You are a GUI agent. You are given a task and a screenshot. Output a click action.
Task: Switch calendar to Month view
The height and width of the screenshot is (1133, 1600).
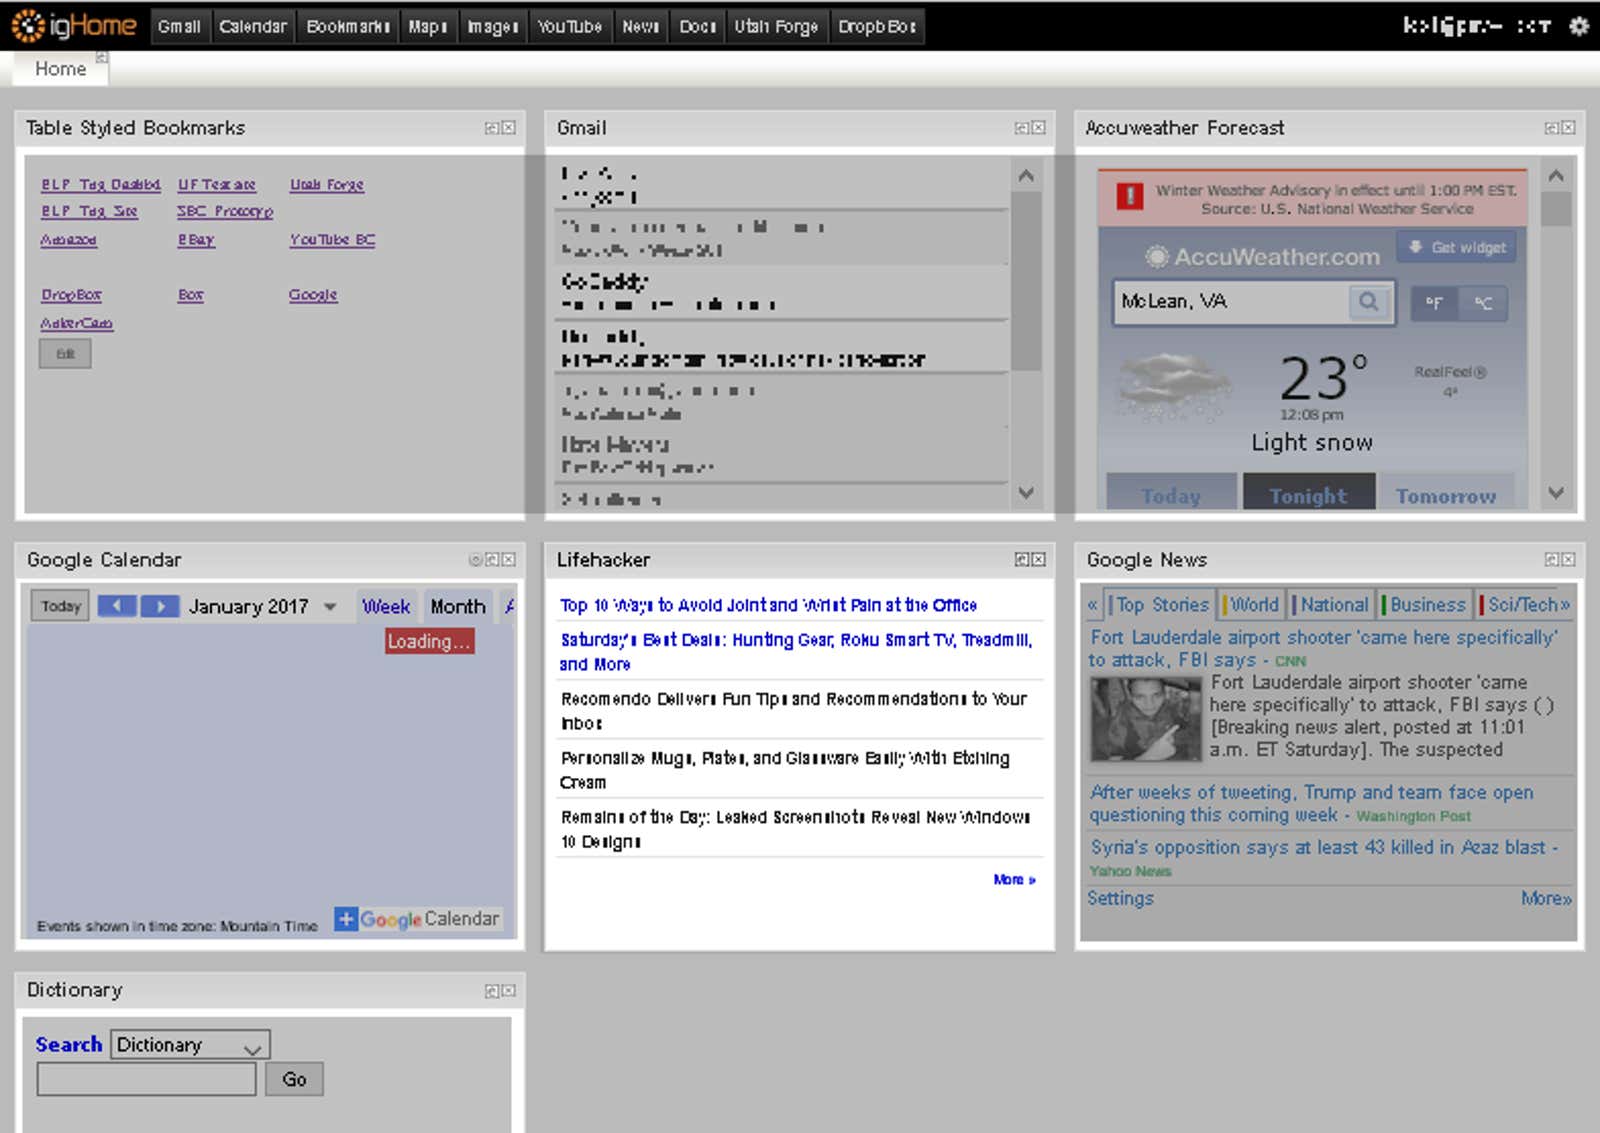(x=458, y=607)
